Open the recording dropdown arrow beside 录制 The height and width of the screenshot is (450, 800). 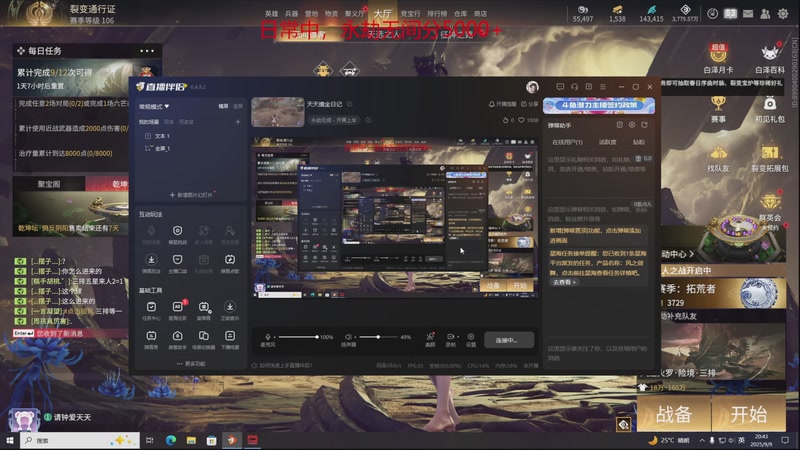pyautogui.click(x=458, y=337)
